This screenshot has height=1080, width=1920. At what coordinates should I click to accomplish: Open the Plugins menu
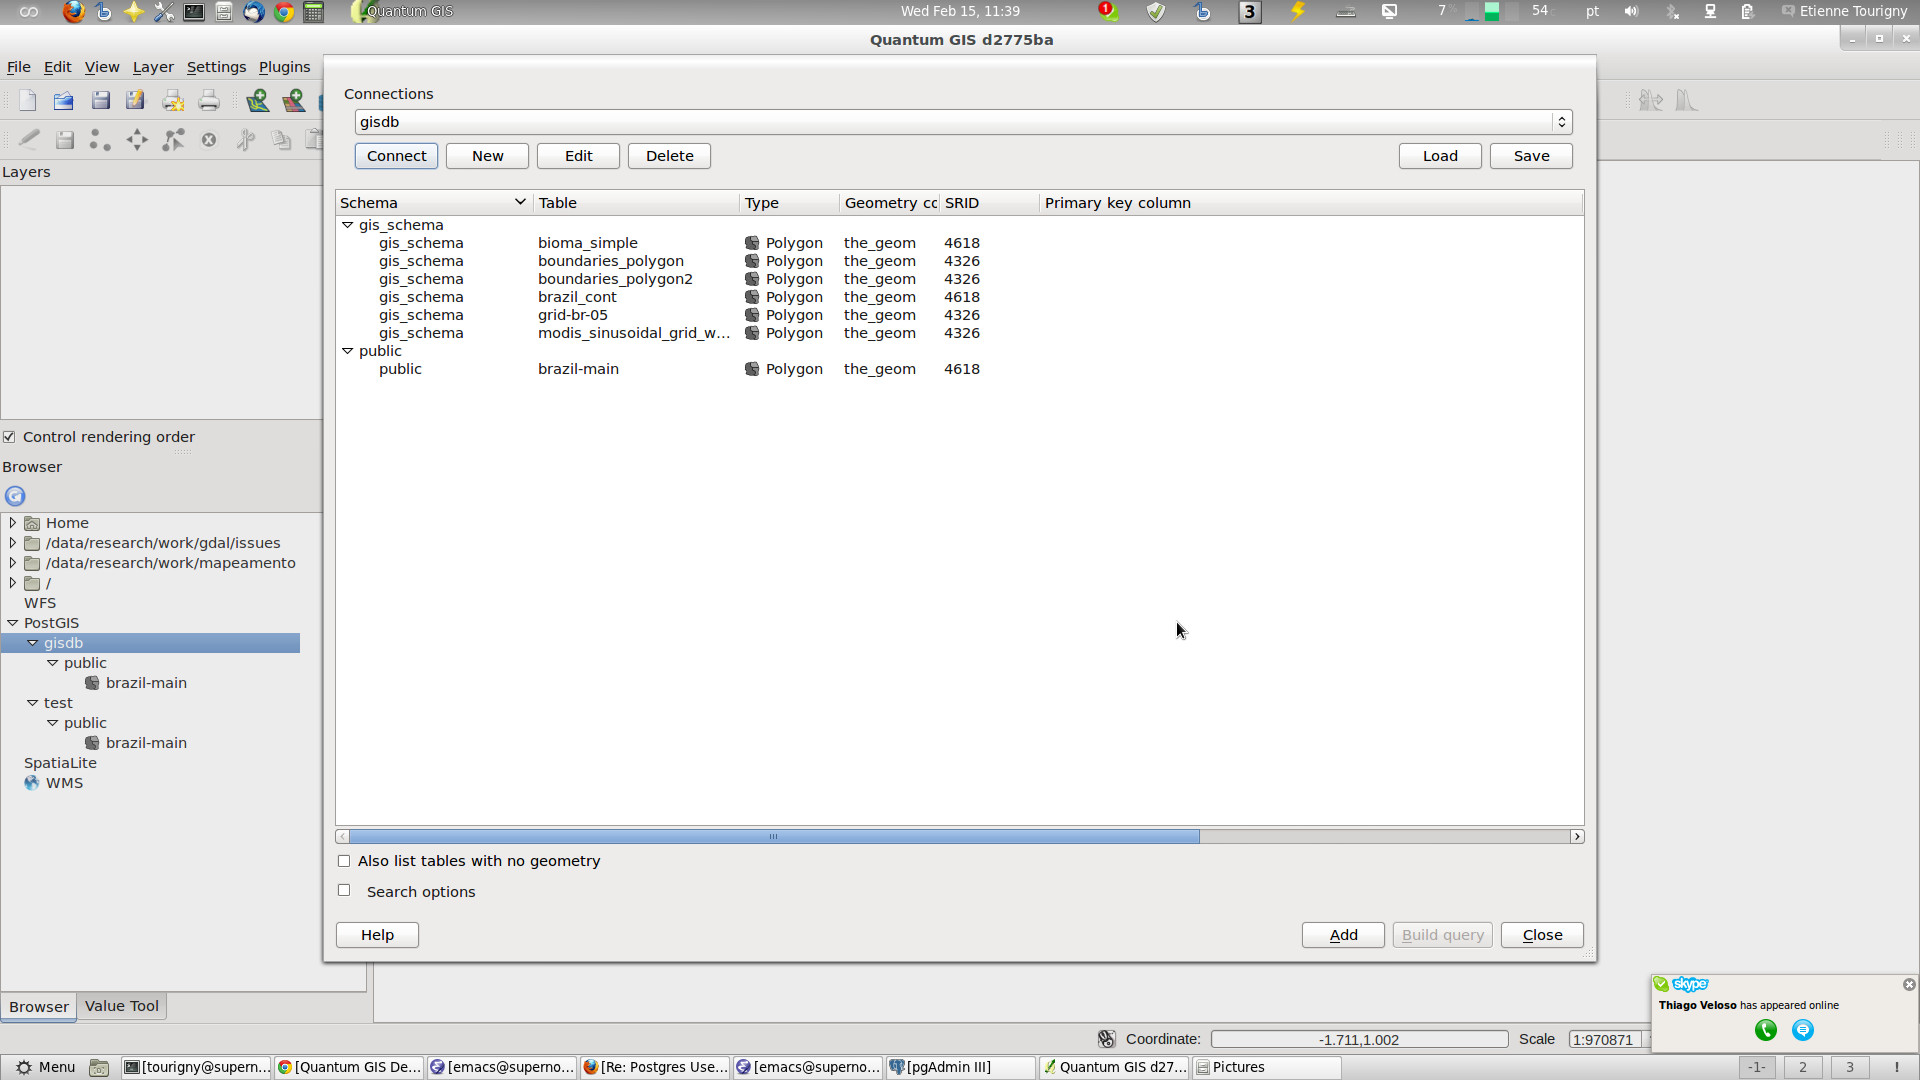284,67
